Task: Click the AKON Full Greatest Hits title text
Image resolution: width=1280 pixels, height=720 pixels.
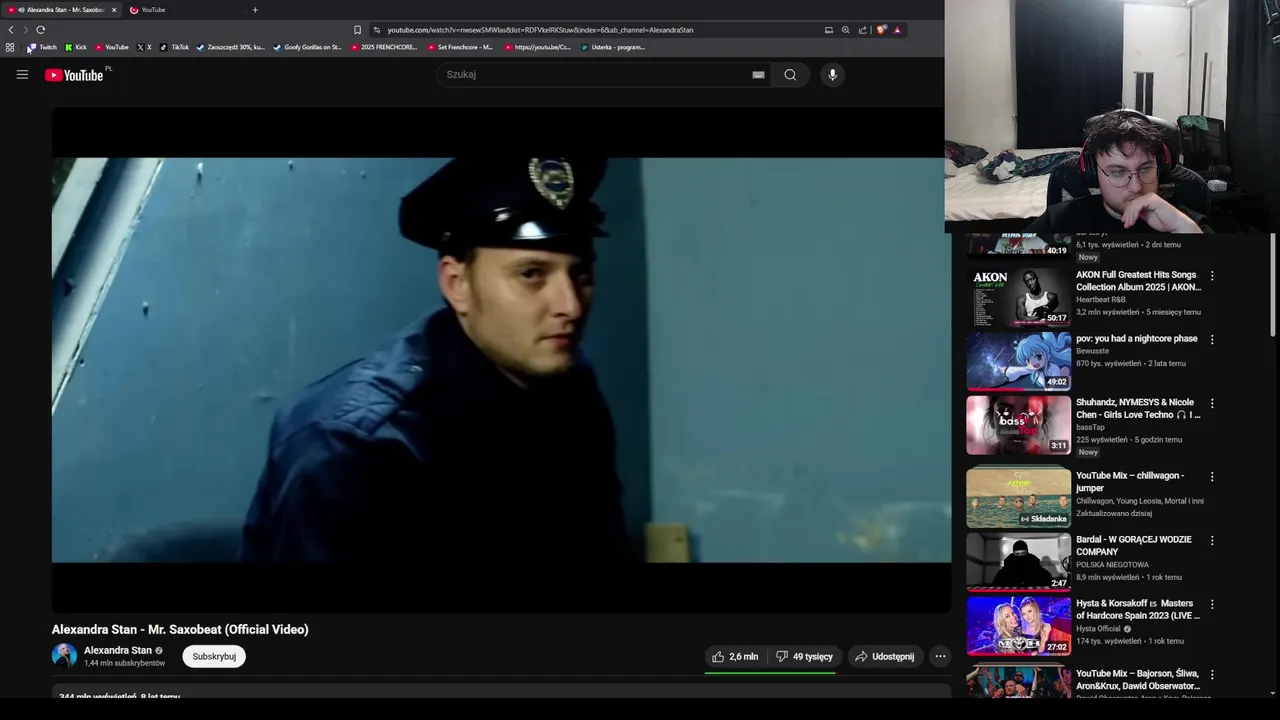Action: click(1138, 281)
